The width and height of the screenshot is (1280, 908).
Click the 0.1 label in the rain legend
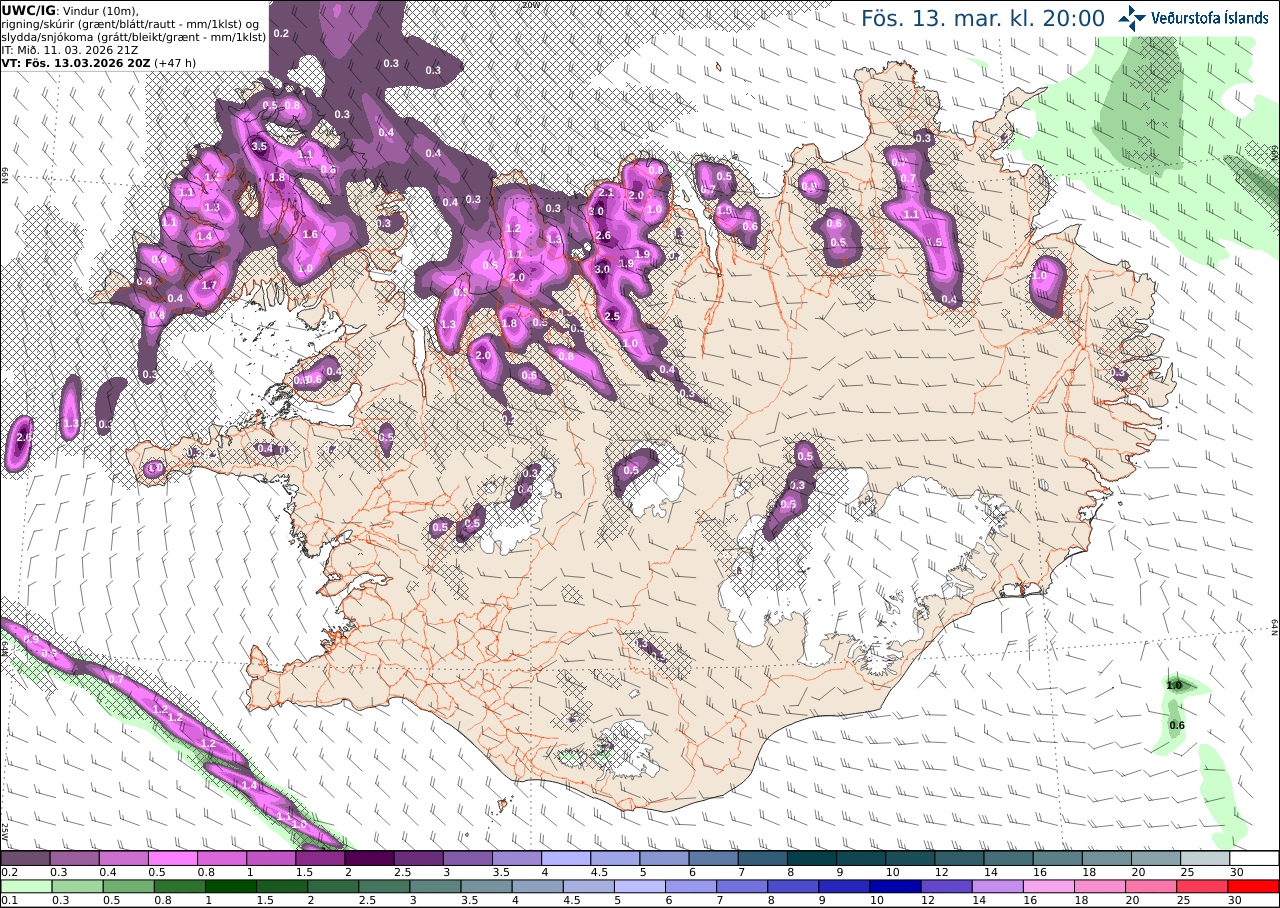coord(8,900)
